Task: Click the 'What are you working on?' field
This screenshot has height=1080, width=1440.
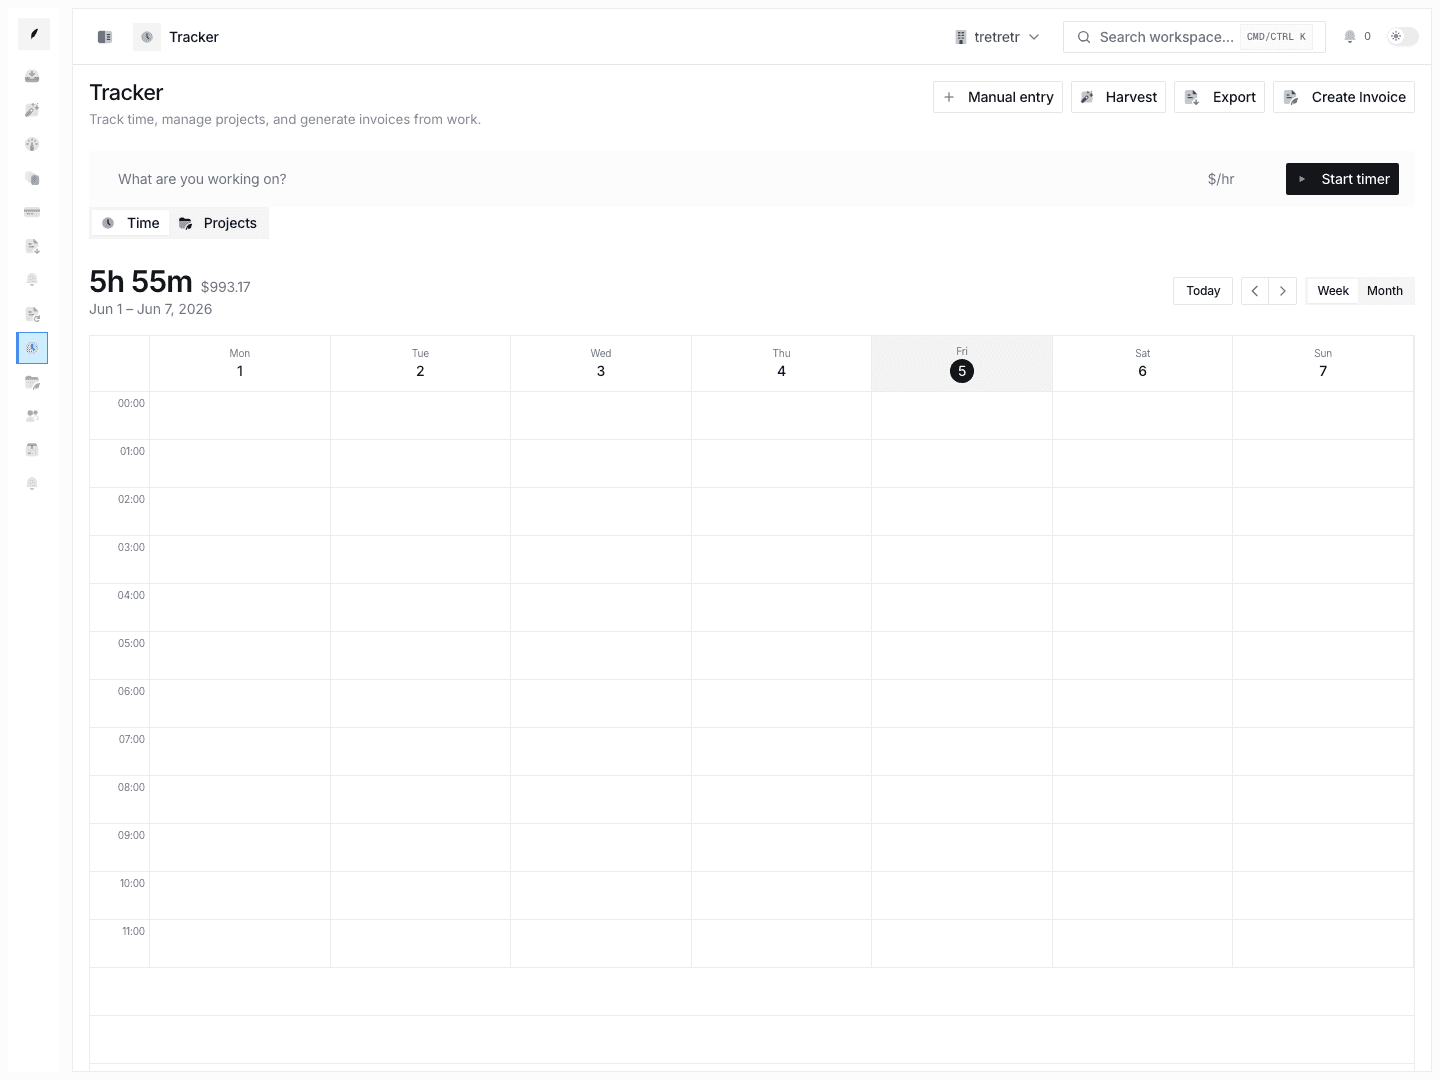Action: click(x=650, y=179)
